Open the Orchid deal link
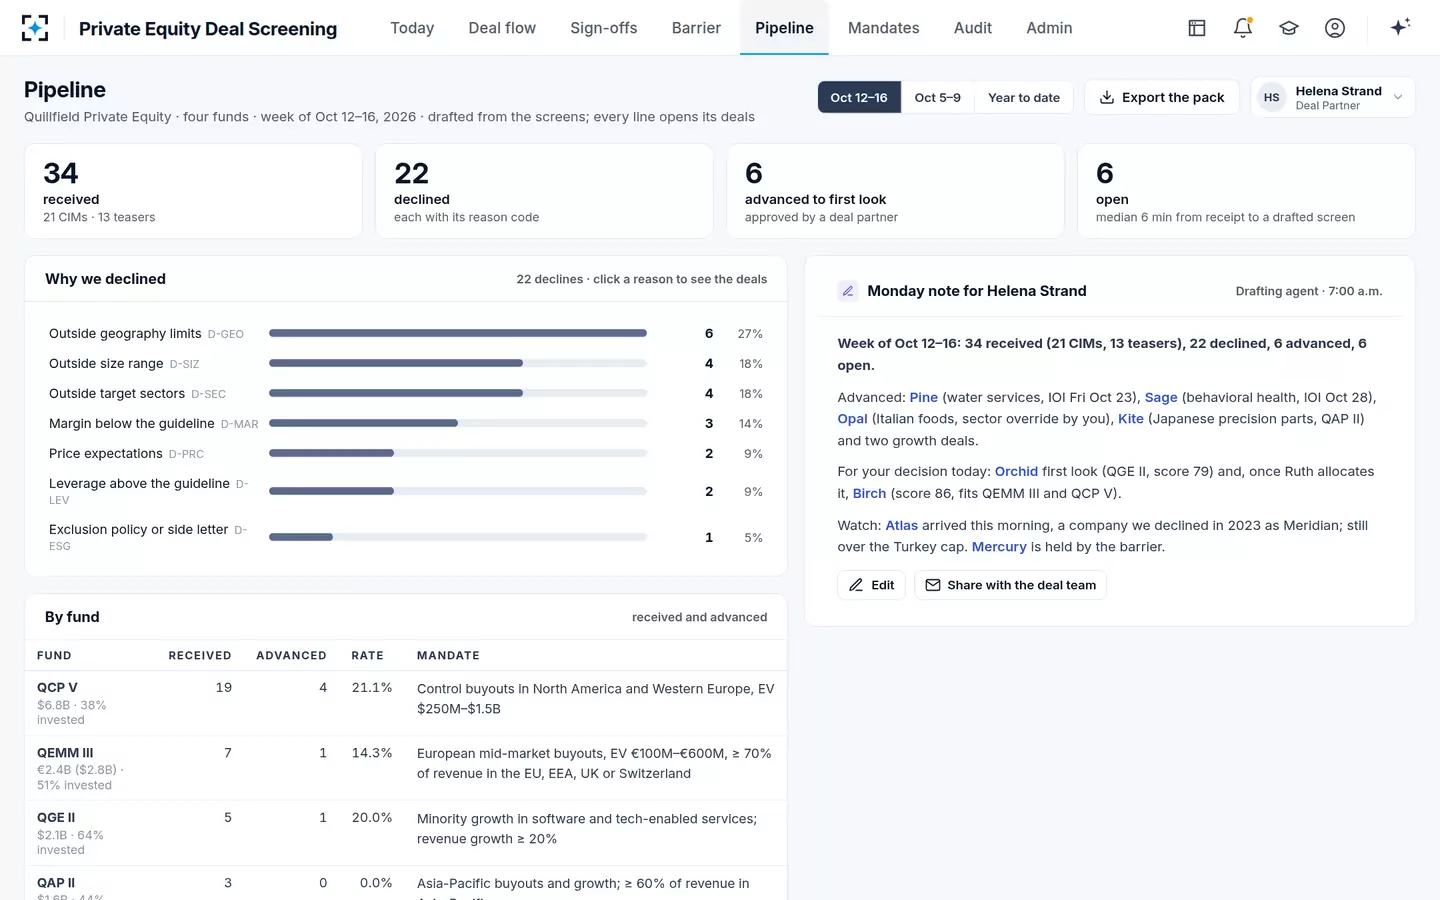Image resolution: width=1440 pixels, height=900 pixels. coord(1016,471)
